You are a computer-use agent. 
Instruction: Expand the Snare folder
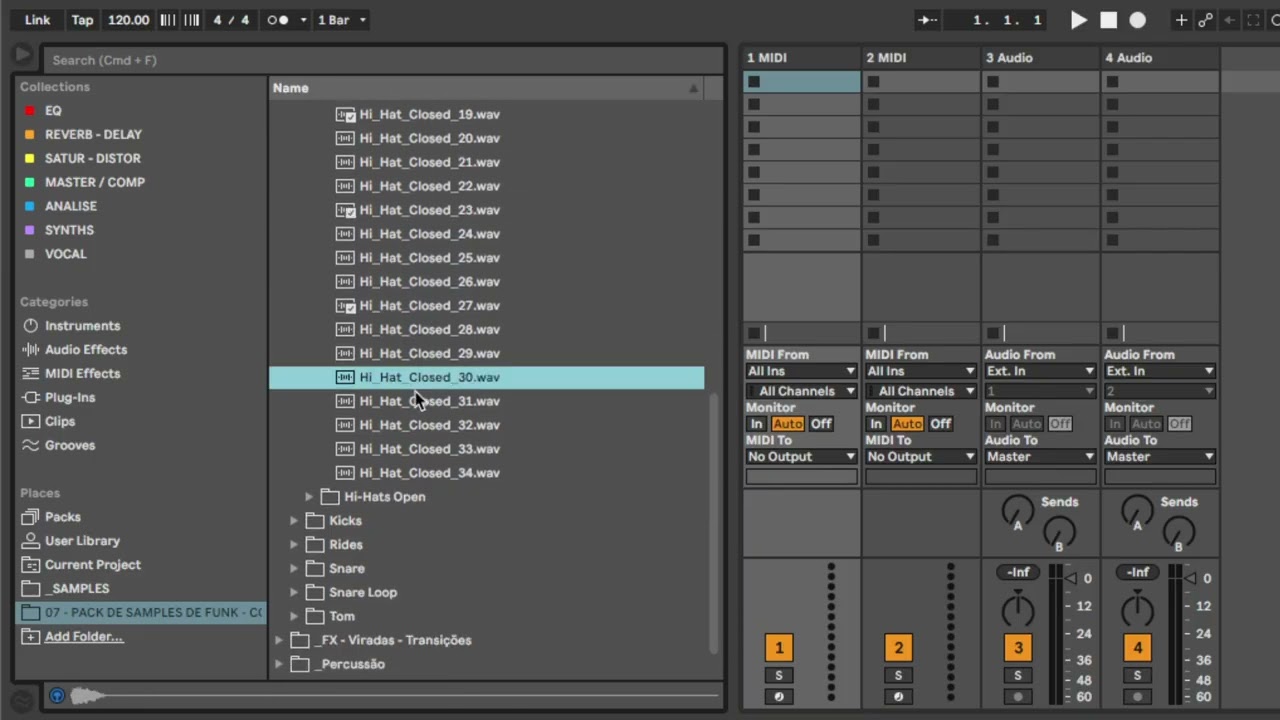coord(294,569)
